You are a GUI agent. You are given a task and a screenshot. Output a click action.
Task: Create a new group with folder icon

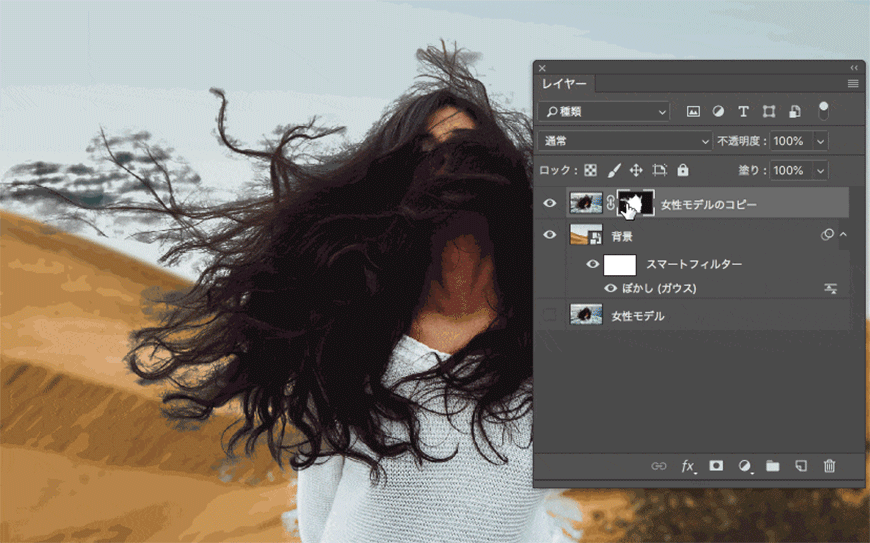coord(772,466)
